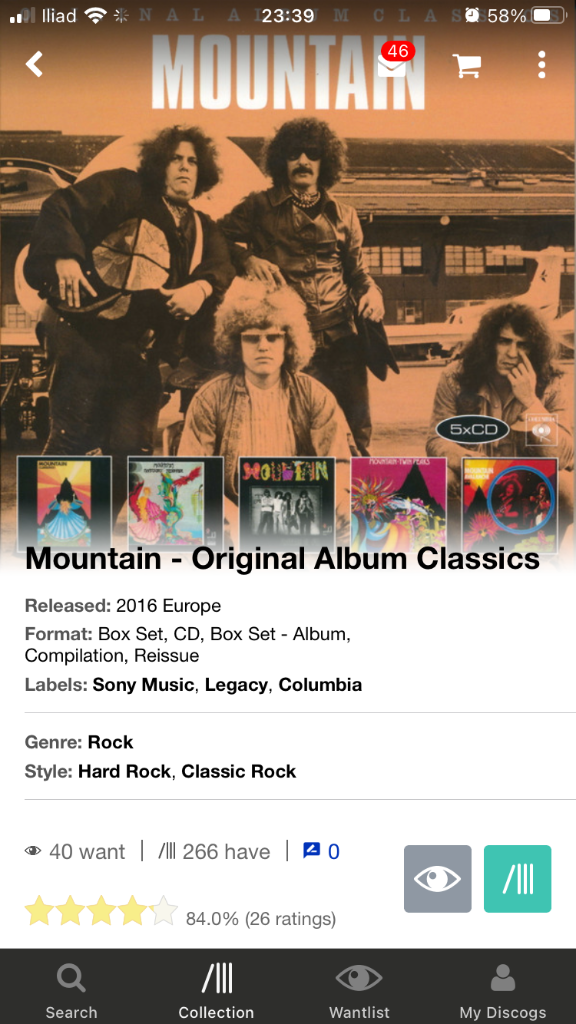The height and width of the screenshot is (1024, 576).
Task: Tap the star rating bar
Action: point(101,911)
